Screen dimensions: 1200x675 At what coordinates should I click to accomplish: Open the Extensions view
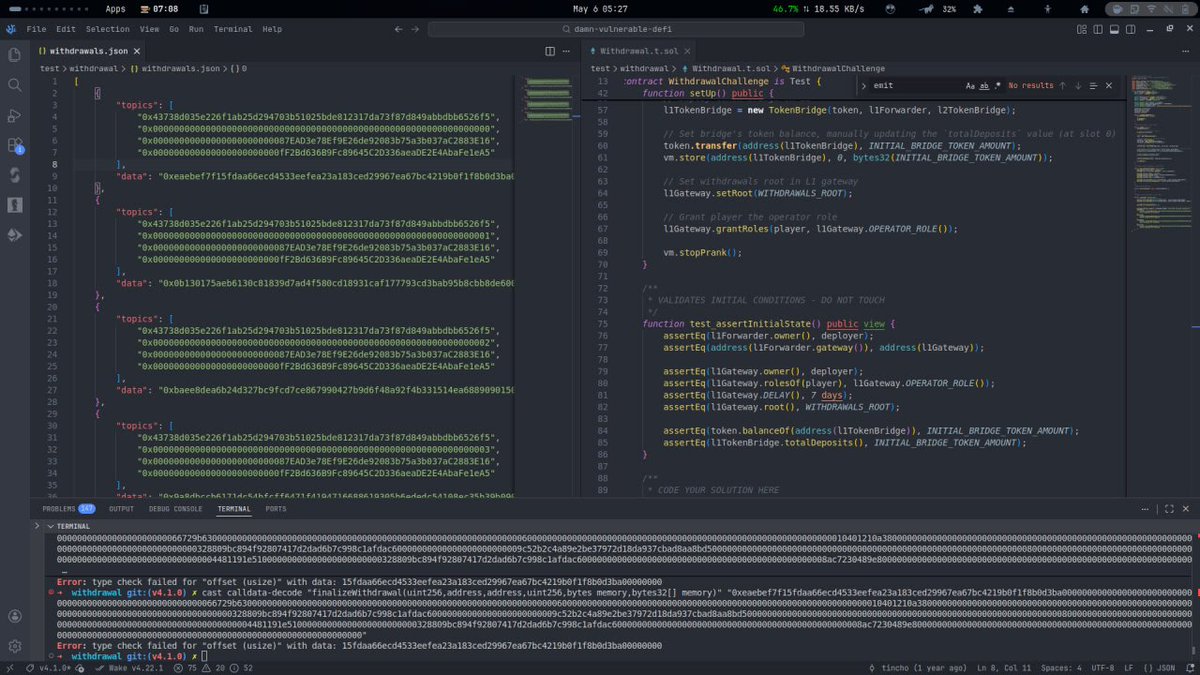click(x=14, y=145)
